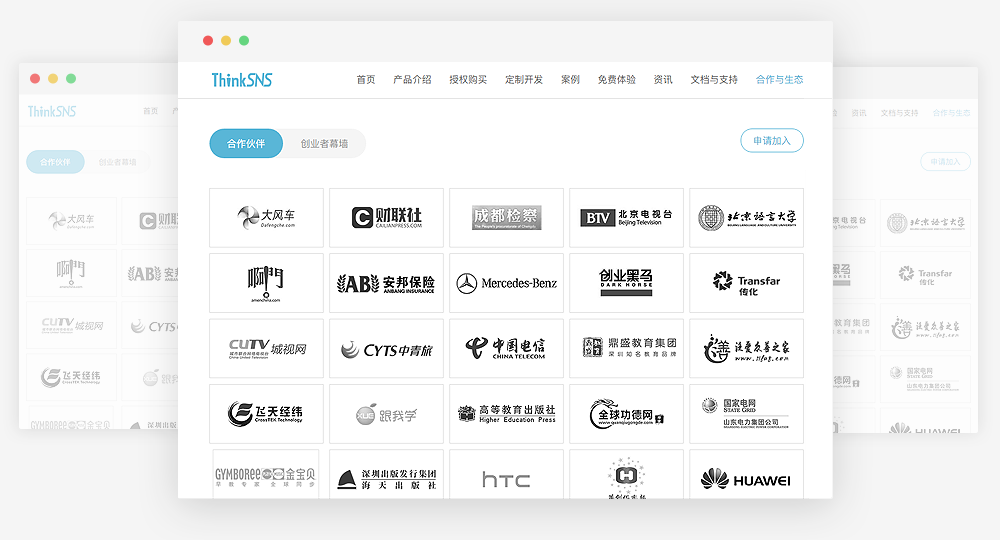Click Huawei logo in right background window
Viewport: 1000px width, 540px height.
coord(925,429)
